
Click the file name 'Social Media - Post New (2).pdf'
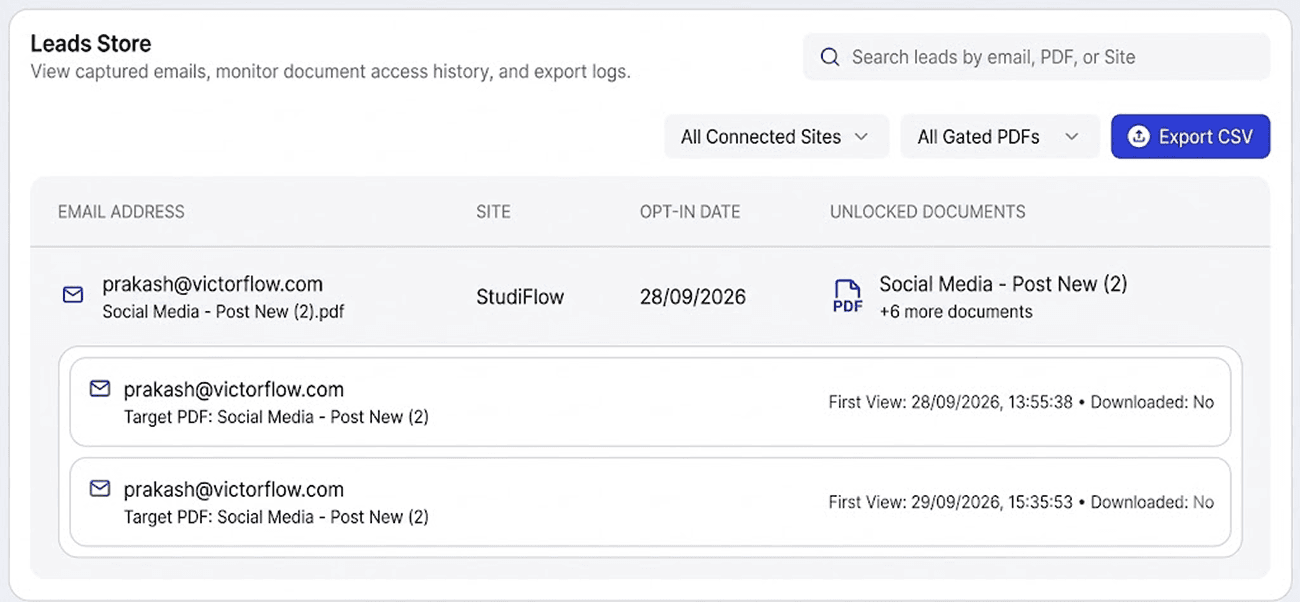pyautogui.click(x=223, y=312)
